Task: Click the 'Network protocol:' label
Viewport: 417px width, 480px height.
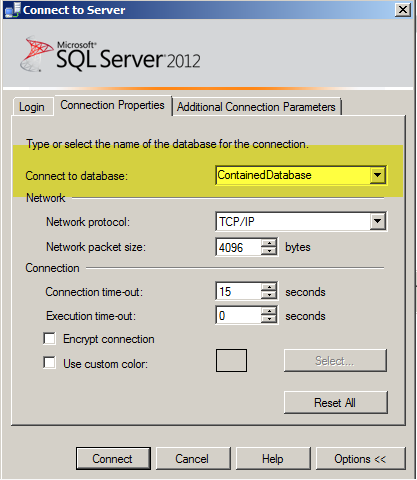Action: pyautogui.click(x=88, y=222)
